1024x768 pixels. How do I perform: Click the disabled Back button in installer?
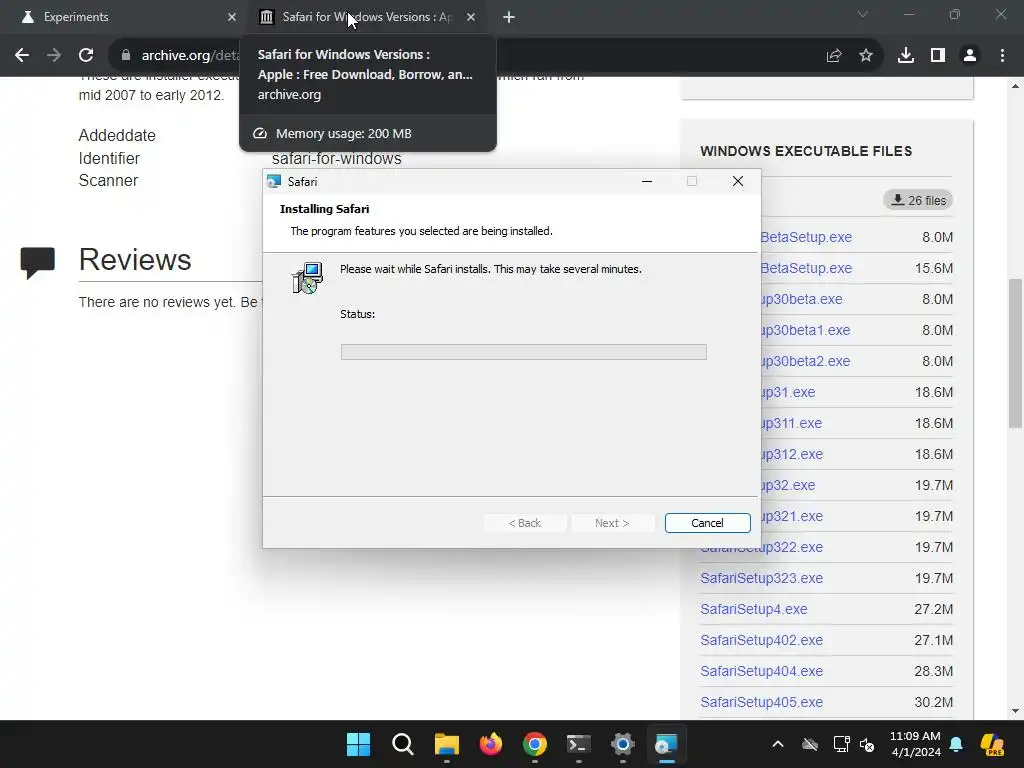[525, 523]
